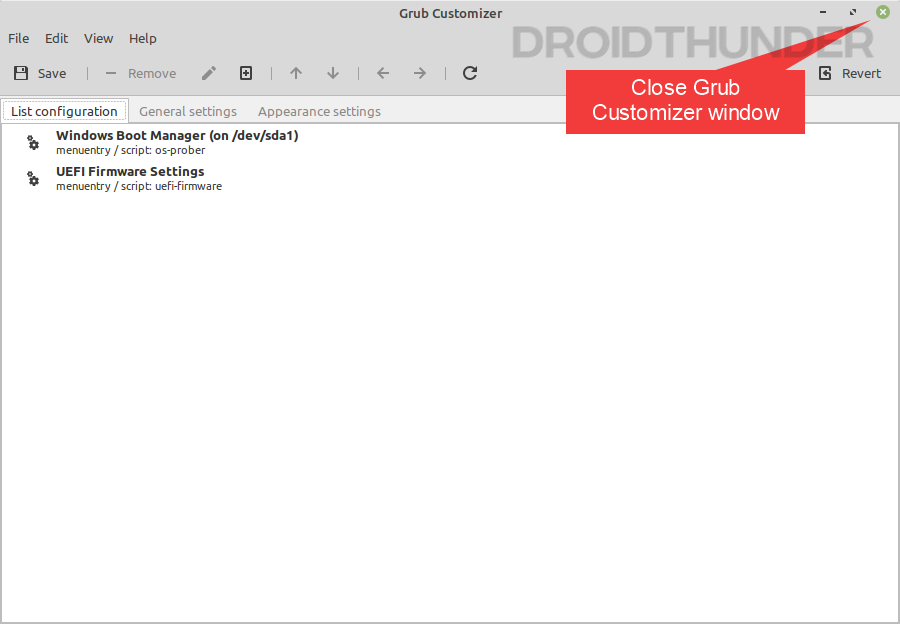Open the Appearance settings tab

point(319,111)
